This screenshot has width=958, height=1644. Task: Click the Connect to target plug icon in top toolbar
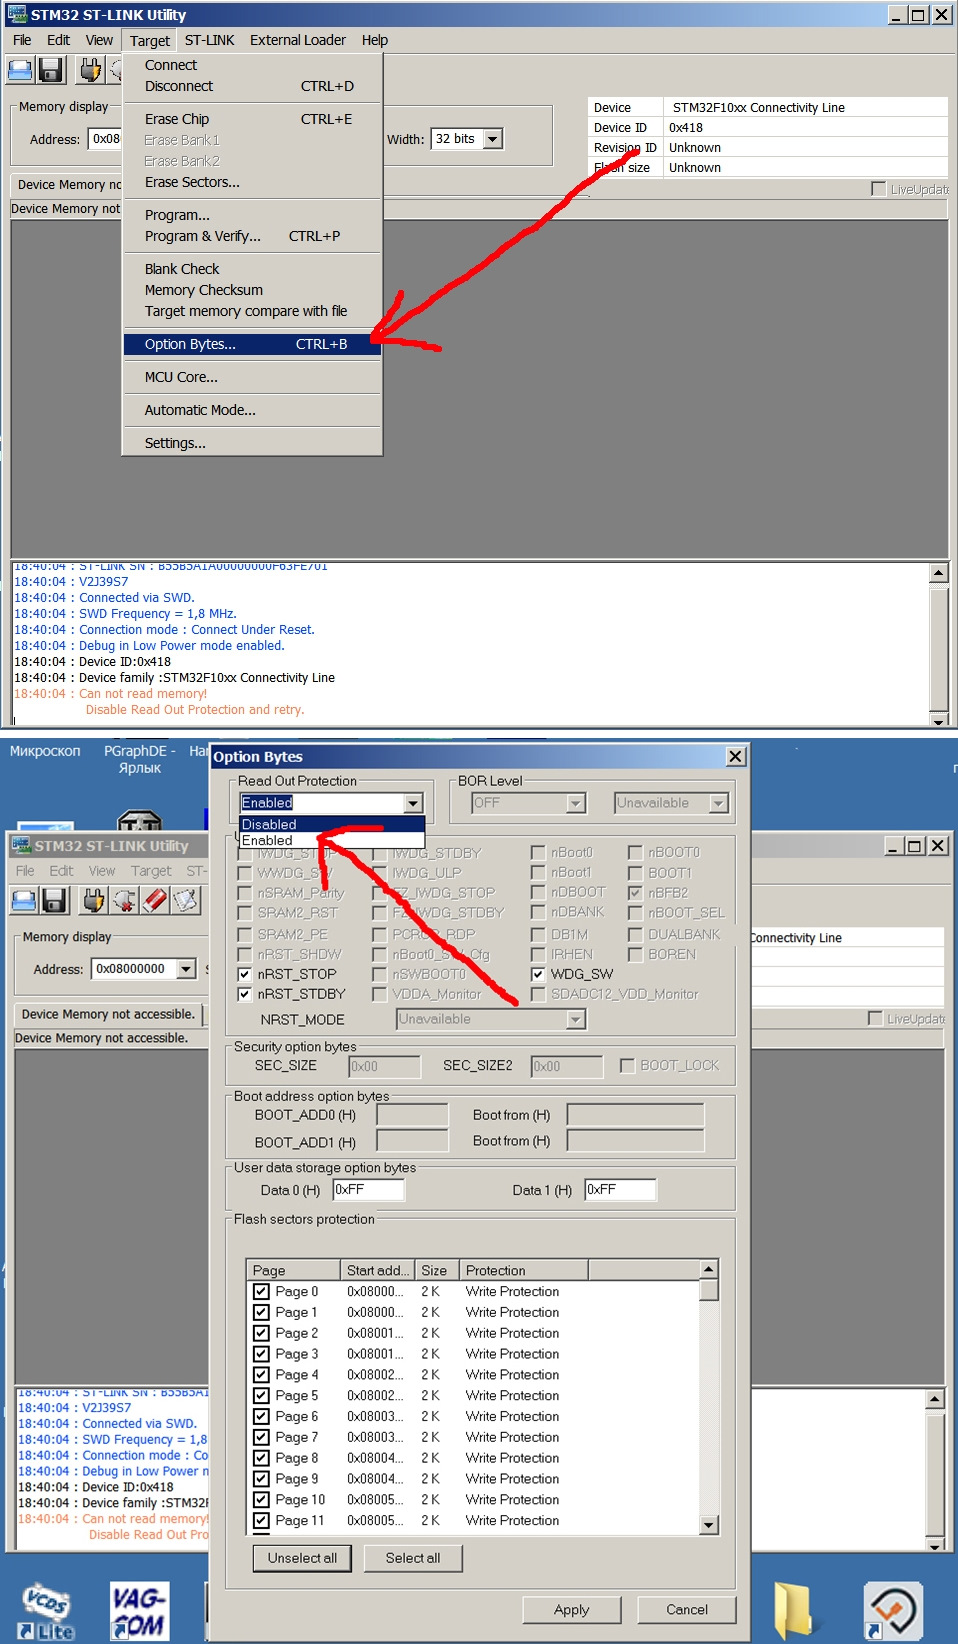click(90, 69)
